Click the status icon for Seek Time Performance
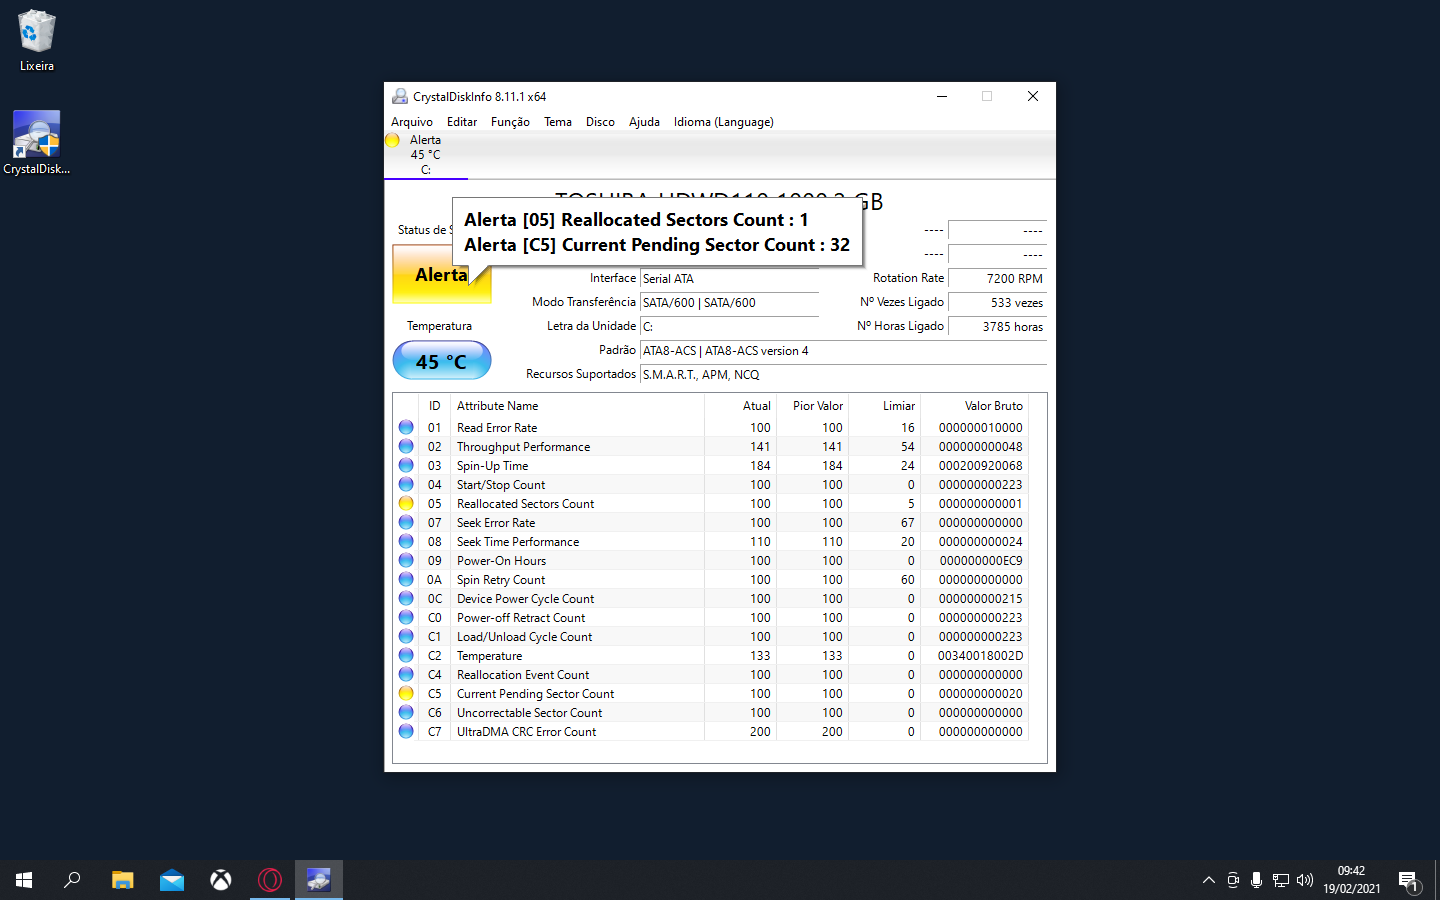The height and width of the screenshot is (900, 1440). [x=406, y=541]
